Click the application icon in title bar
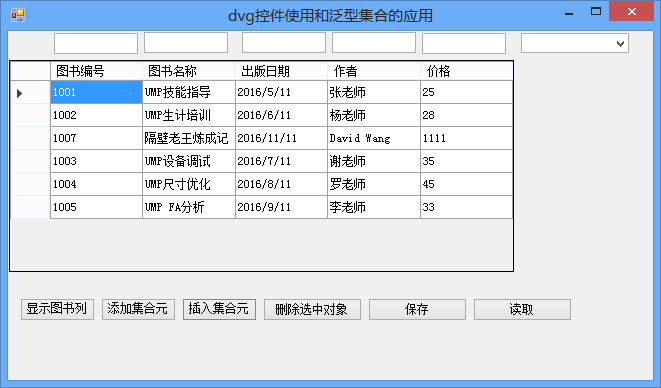The width and height of the screenshot is (661, 388). point(18,15)
